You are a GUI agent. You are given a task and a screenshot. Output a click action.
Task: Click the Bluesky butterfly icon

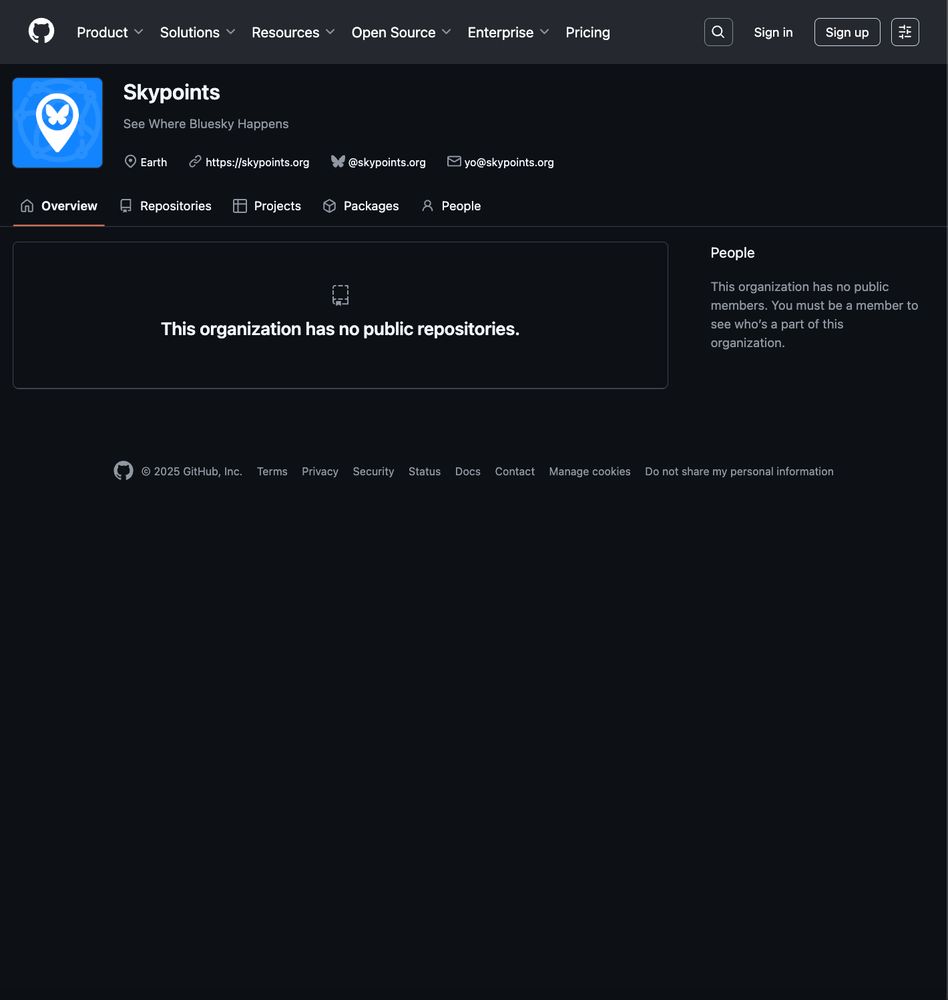click(x=337, y=162)
